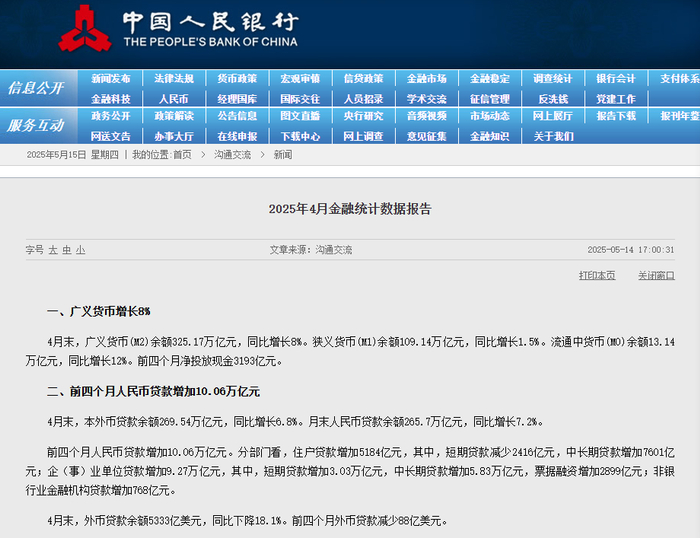Open the 党建工作 link
This screenshot has height=538, width=700.
[x=616, y=99]
